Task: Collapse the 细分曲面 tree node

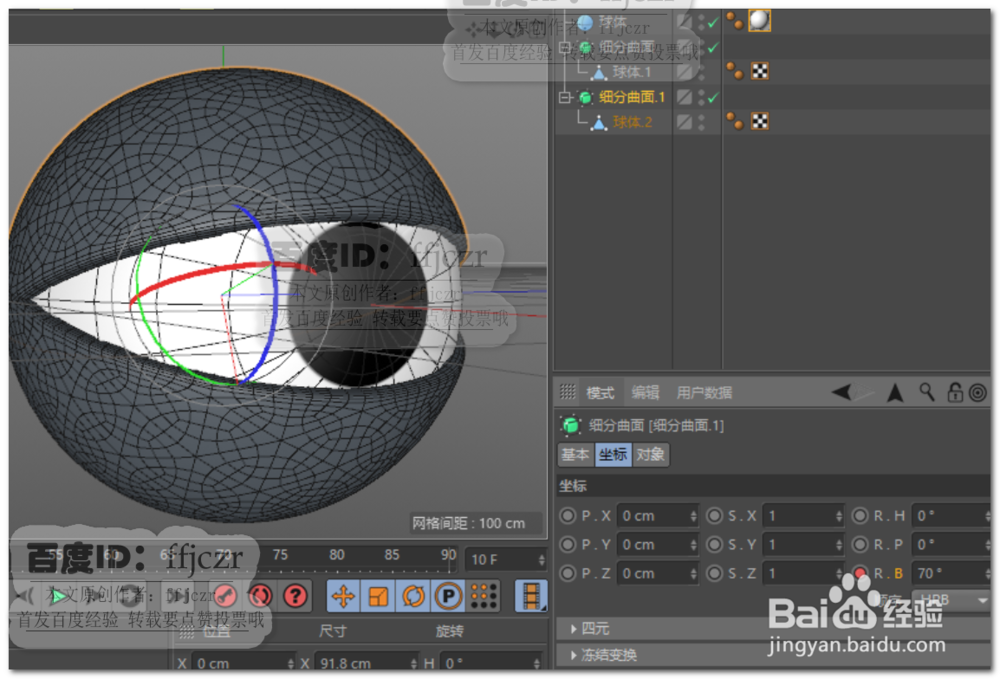Action: point(564,47)
